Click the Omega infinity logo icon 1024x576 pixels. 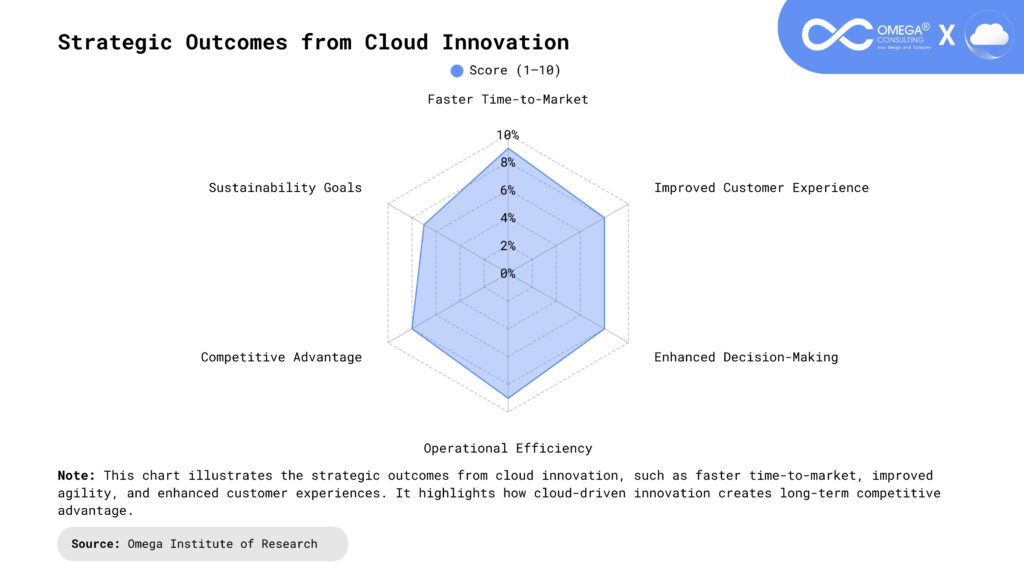837,35
